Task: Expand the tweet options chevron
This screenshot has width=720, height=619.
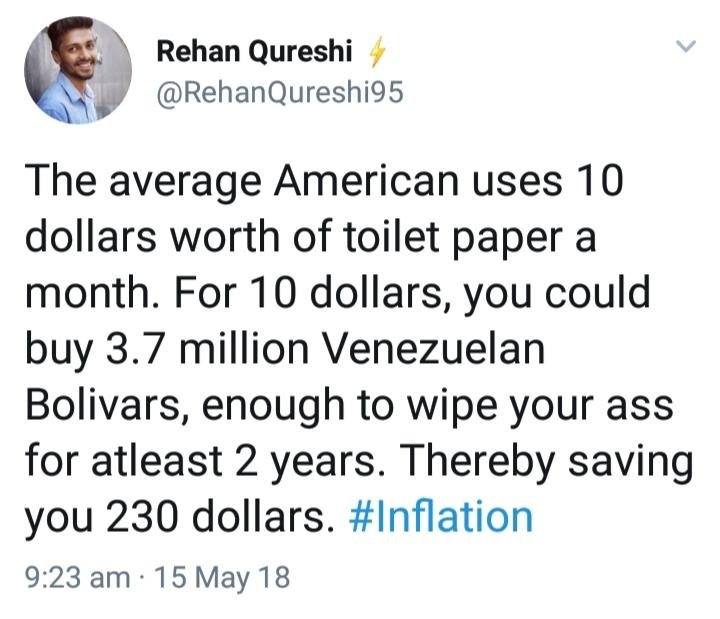Action: 686,46
